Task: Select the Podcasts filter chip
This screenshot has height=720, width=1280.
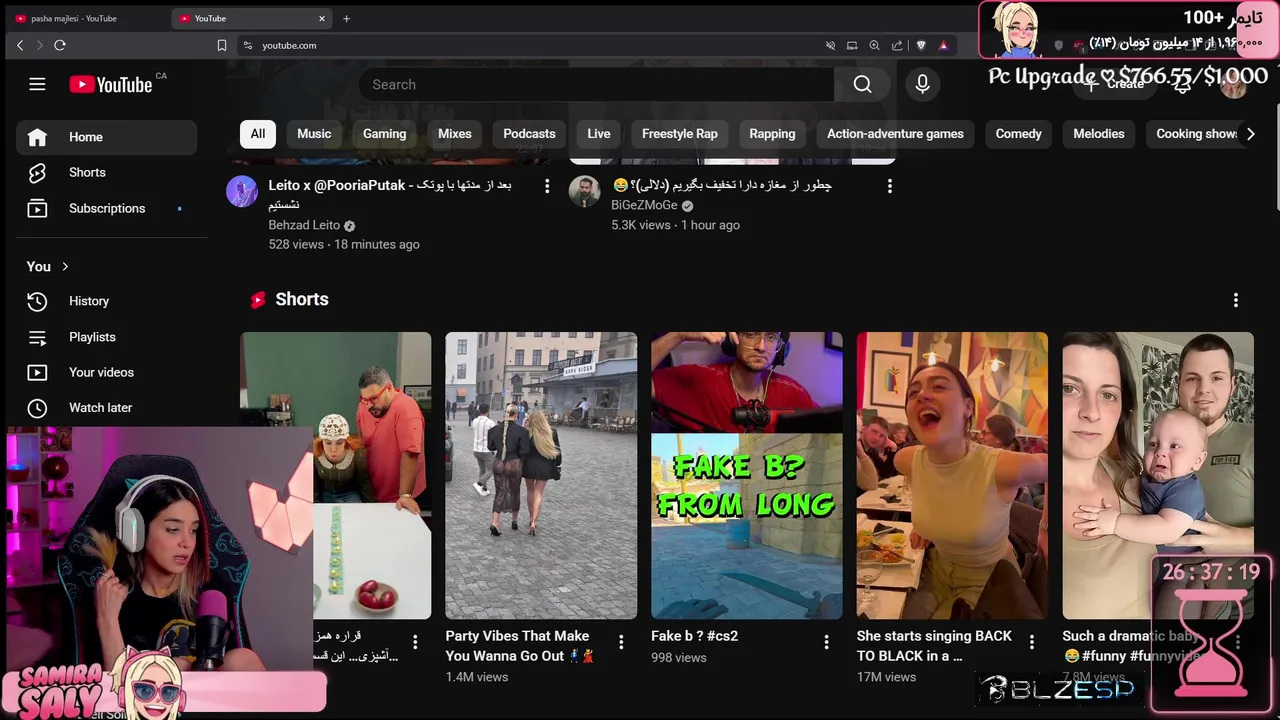Action: pos(529,134)
